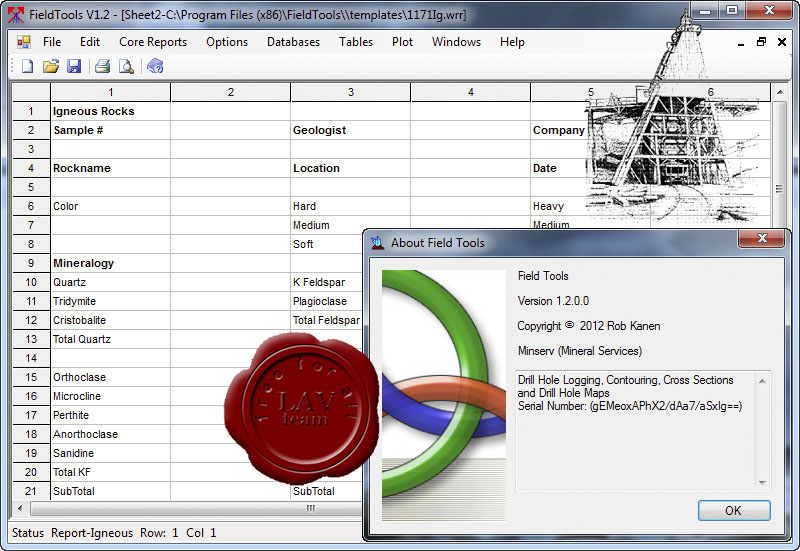Open the Plot menu
This screenshot has width=800, height=551.
[403, 42]
